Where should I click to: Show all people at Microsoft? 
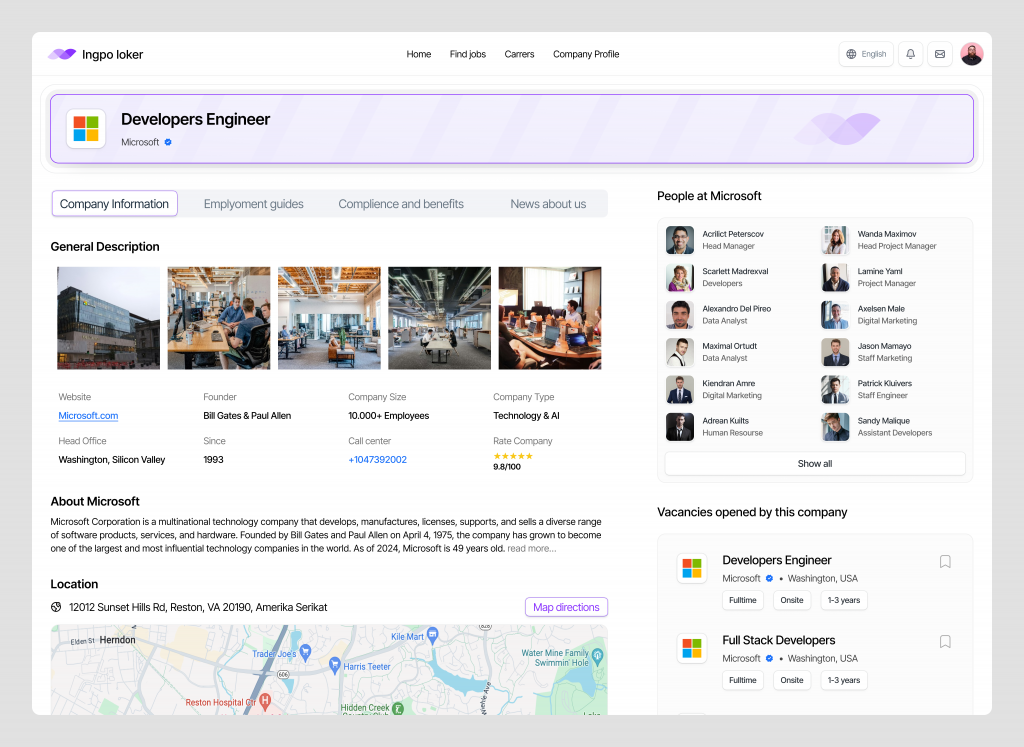click(814, 464)
